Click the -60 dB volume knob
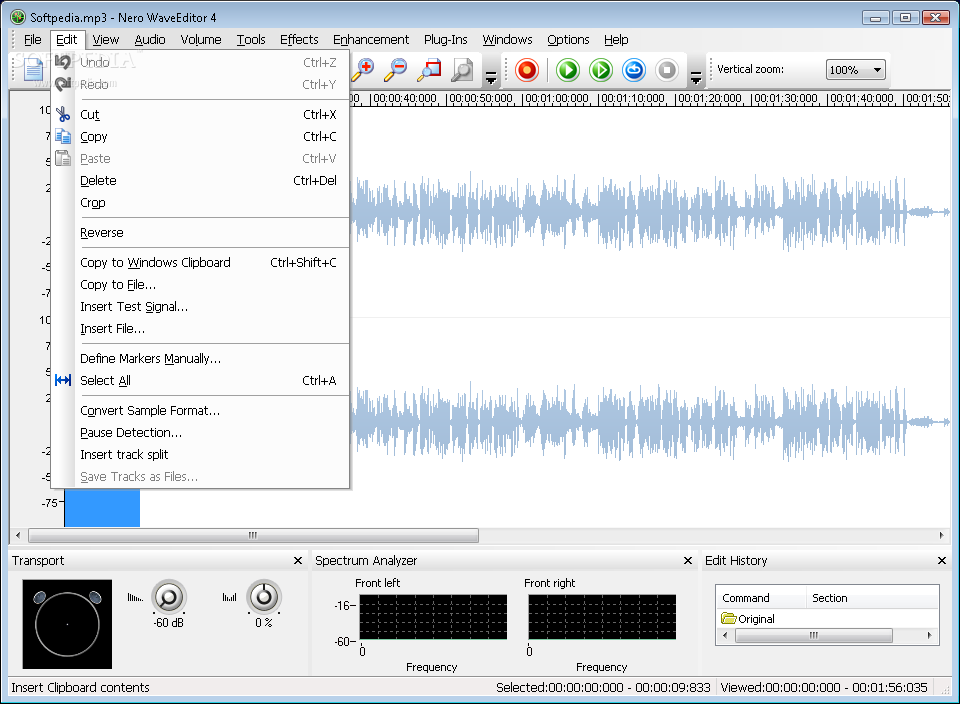The image size is (960, 704). tap(168, 597)
